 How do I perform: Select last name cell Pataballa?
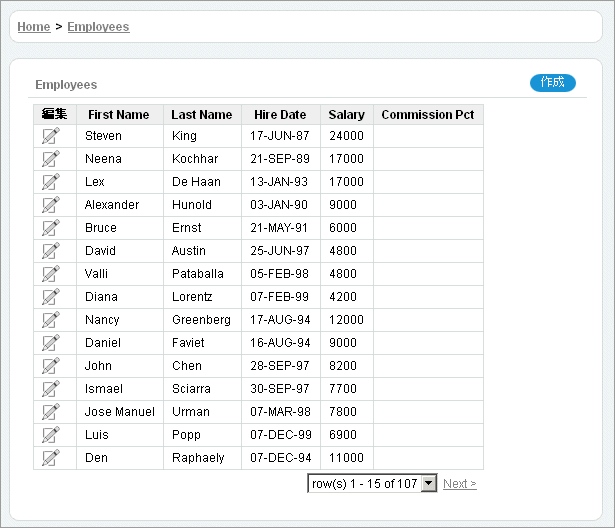(198, 274)
